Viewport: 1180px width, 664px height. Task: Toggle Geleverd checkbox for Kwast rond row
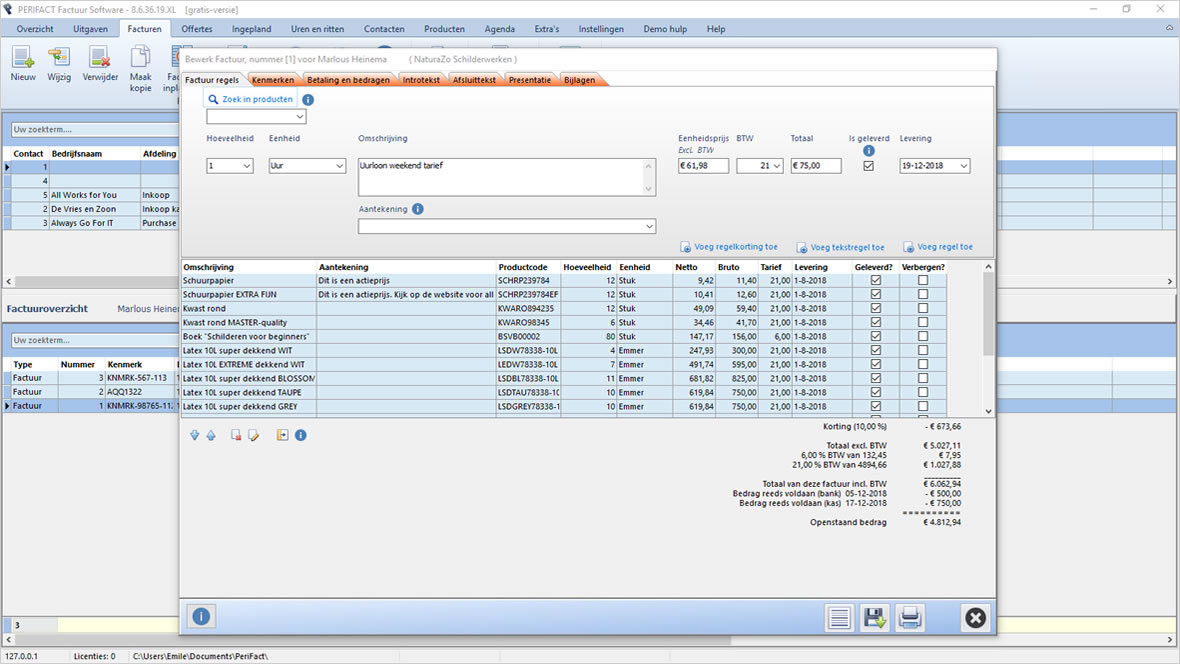pos(876,309)
